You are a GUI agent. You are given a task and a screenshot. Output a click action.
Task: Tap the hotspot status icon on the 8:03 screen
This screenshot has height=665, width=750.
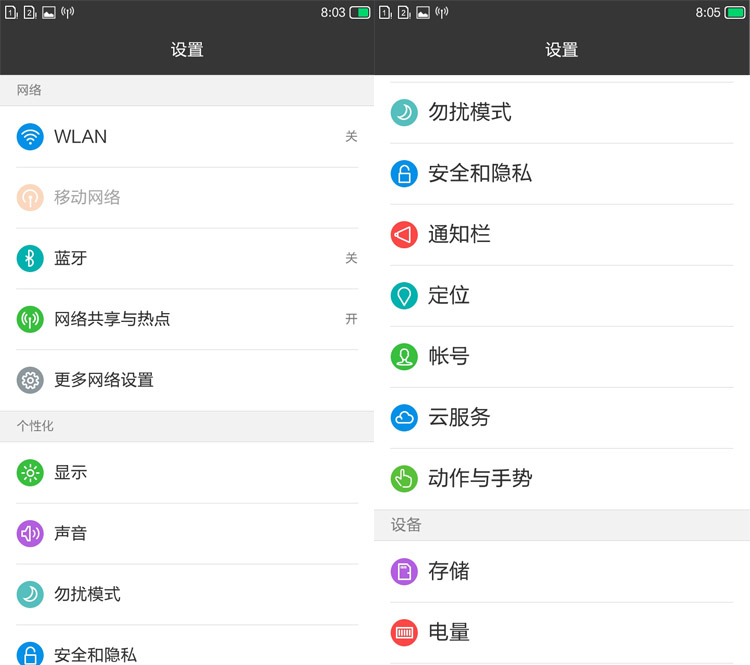coord(67,12)
